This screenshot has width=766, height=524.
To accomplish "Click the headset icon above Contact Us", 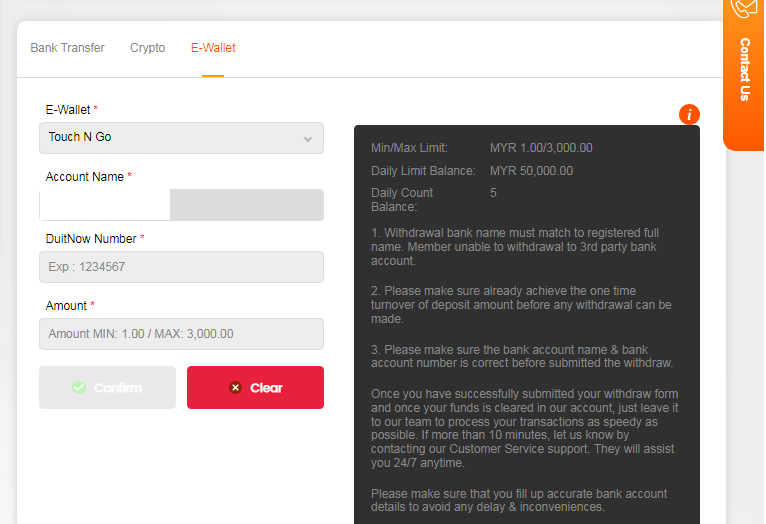I will [x=745, y=8].
